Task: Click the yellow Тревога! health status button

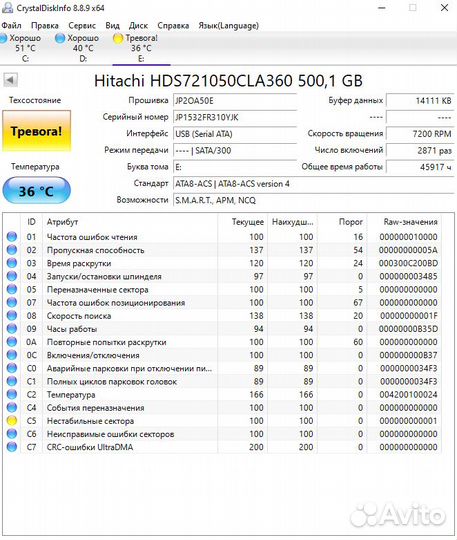Action: 37,131
